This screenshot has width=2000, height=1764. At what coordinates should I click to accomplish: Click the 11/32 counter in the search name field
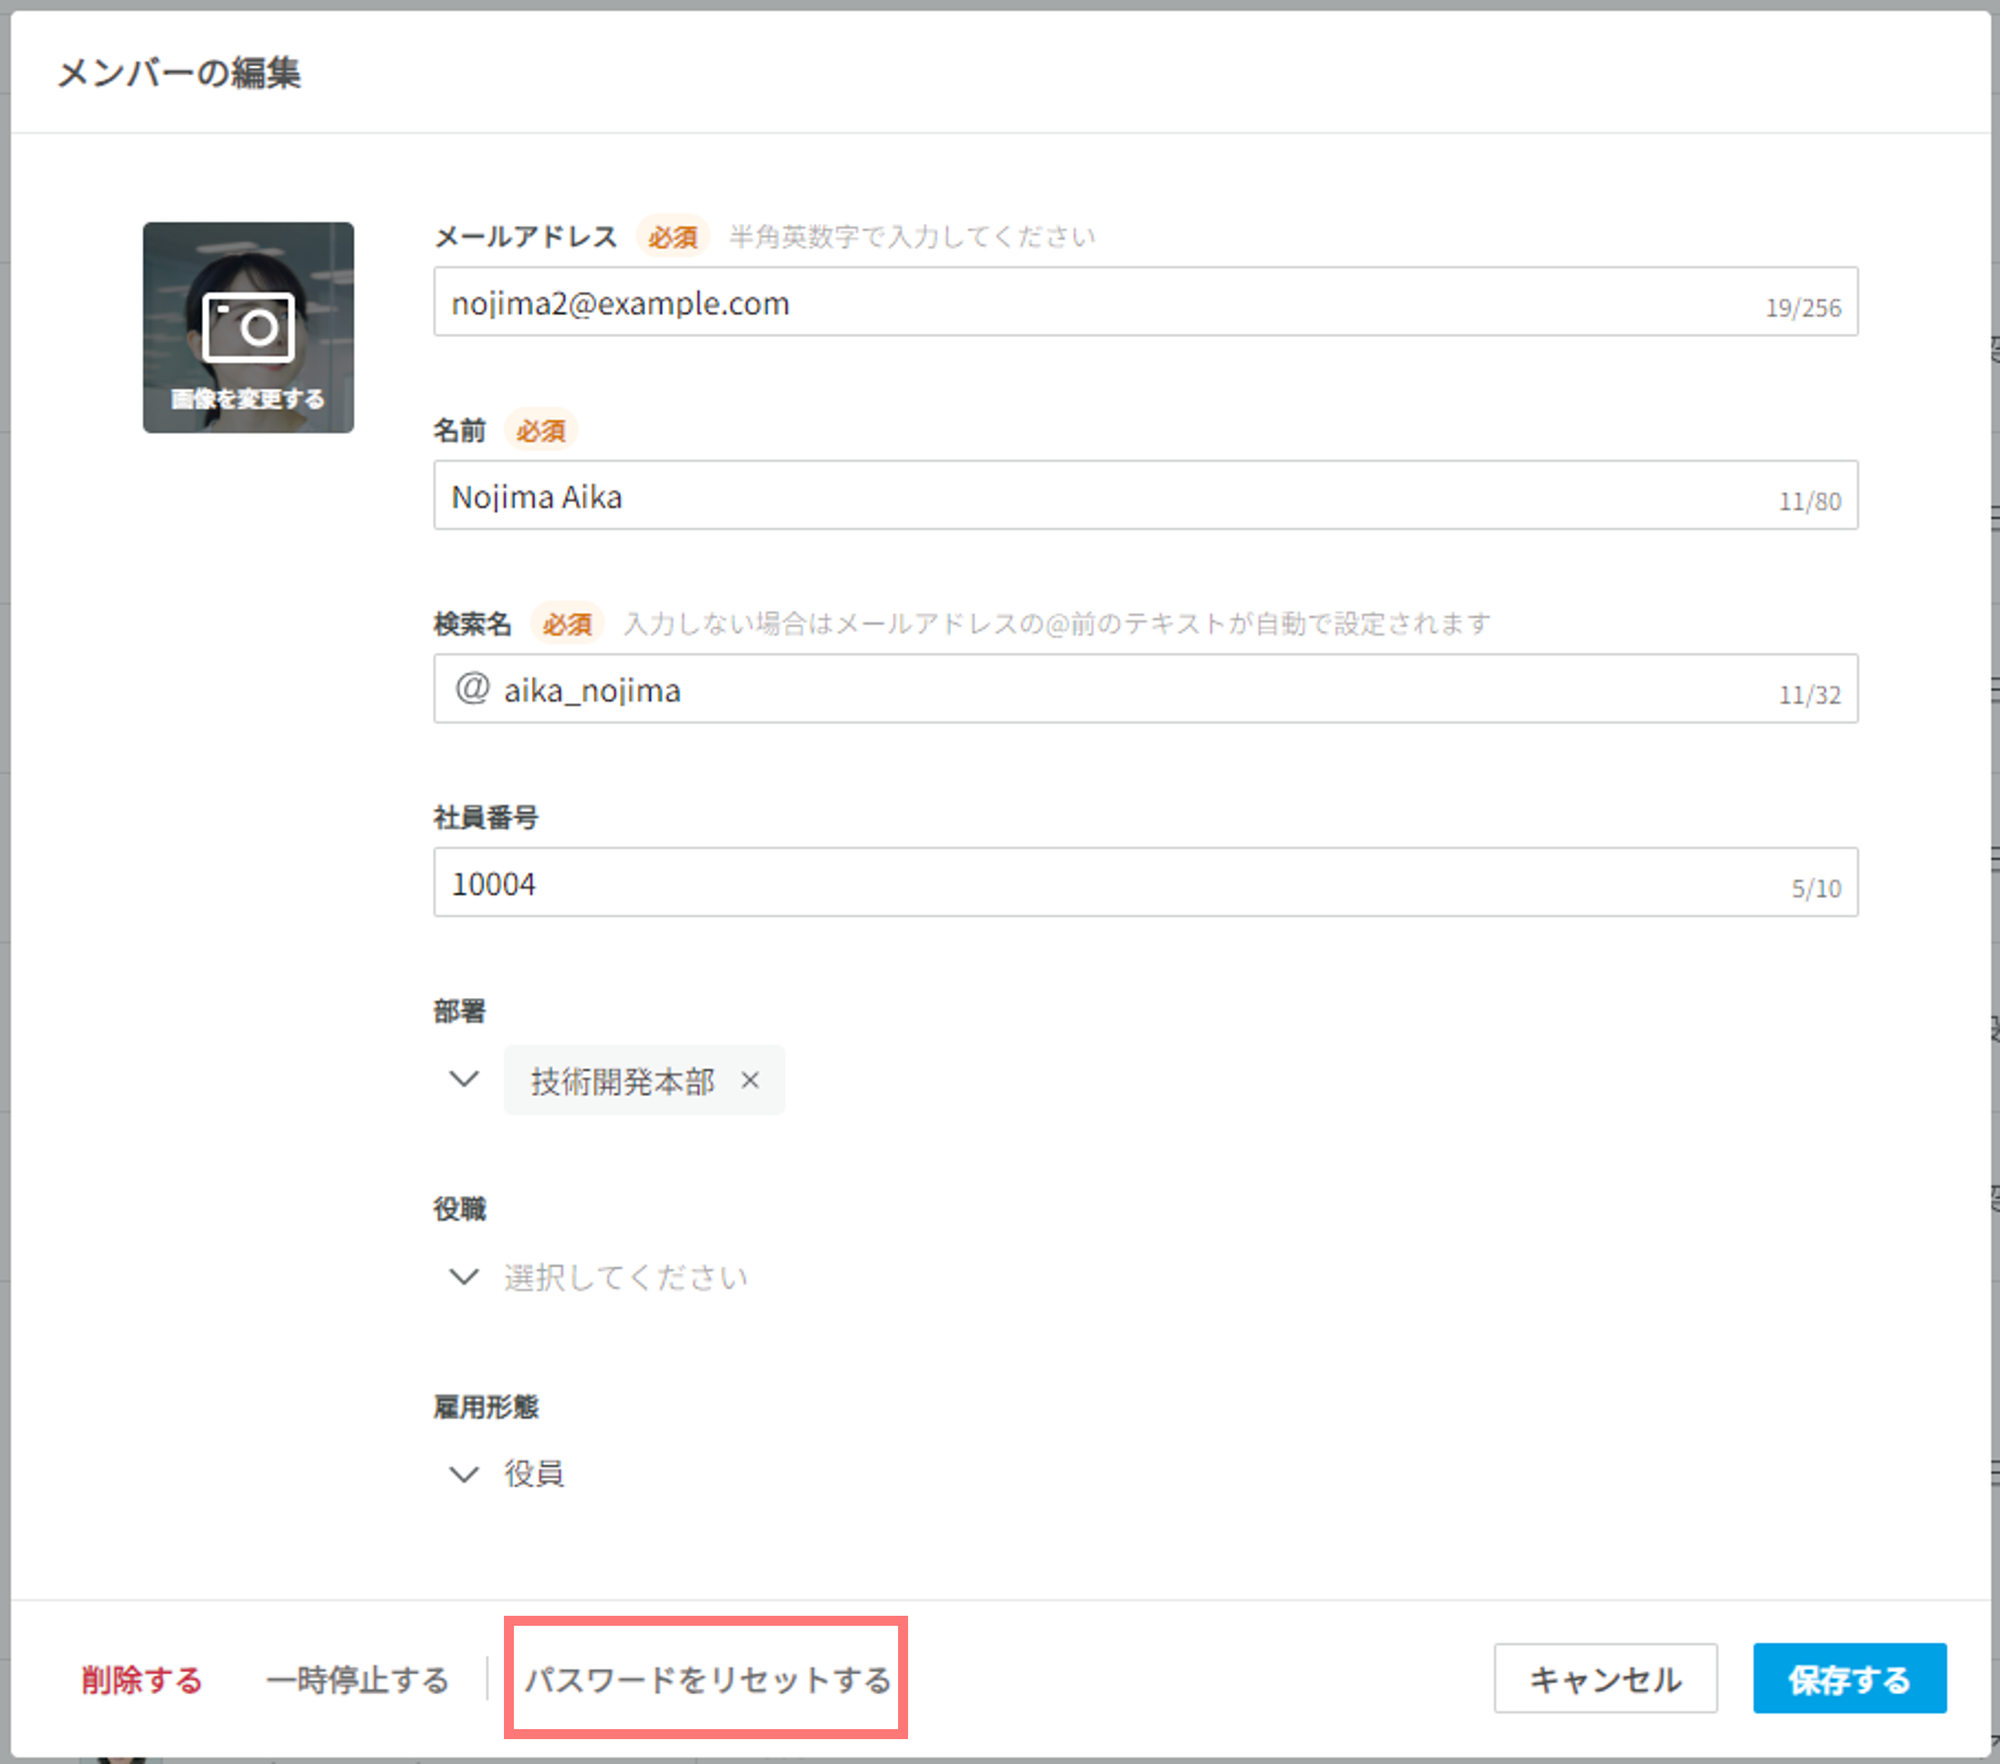[1810, 695]
